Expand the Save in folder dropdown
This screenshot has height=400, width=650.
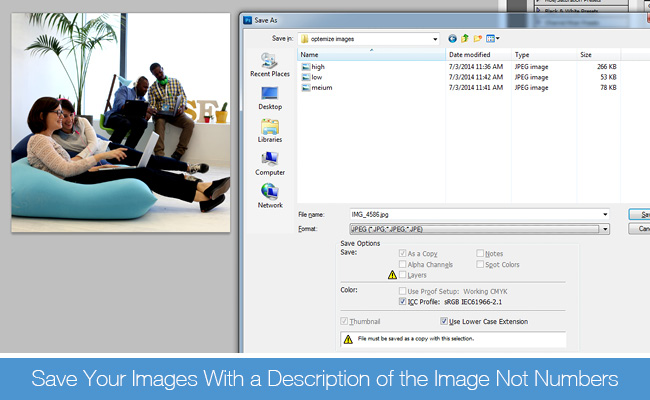[x=435, y=38]
